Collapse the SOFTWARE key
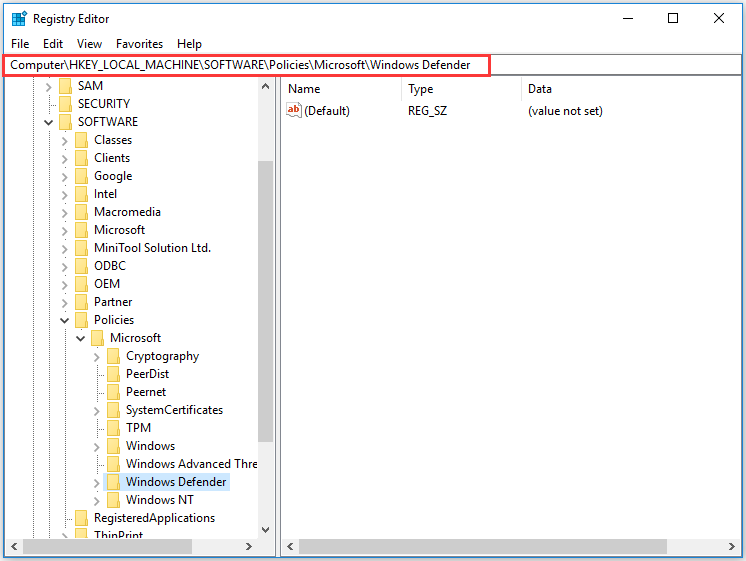Screen dimensions: 746x561 point(48,122)
